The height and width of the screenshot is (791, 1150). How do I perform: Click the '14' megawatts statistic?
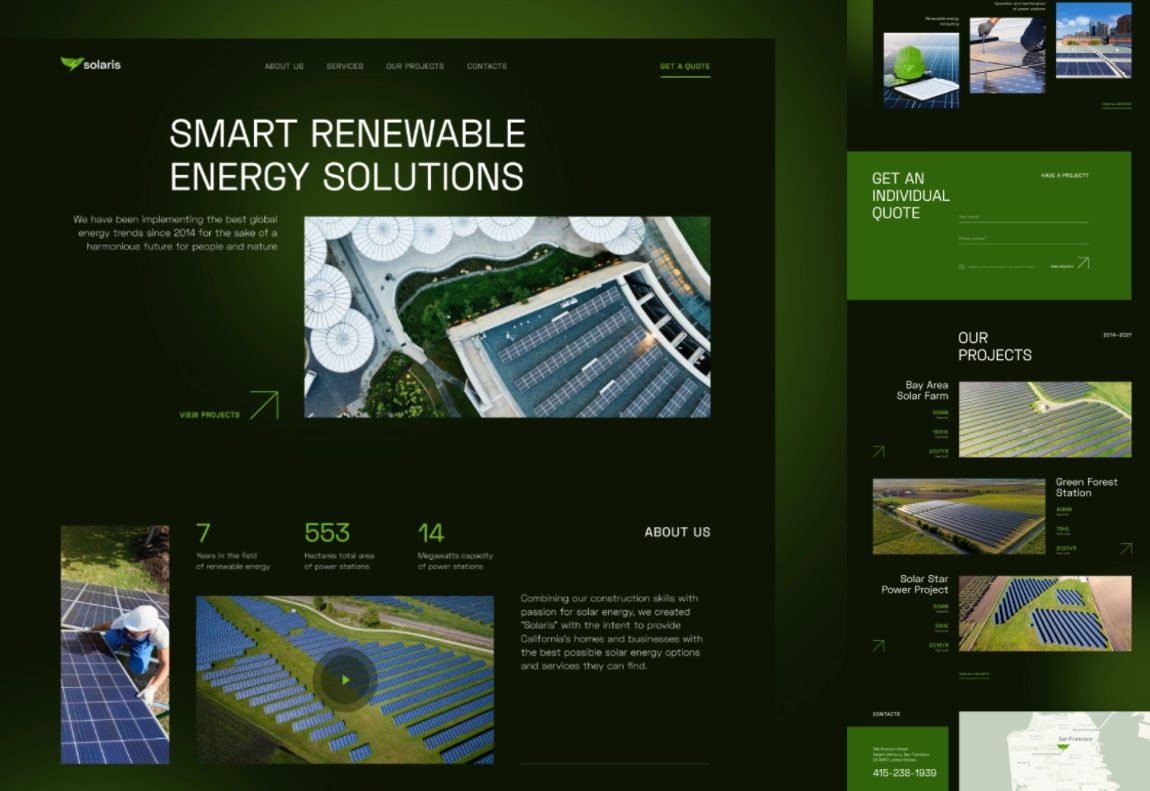(x=431, y=532)
